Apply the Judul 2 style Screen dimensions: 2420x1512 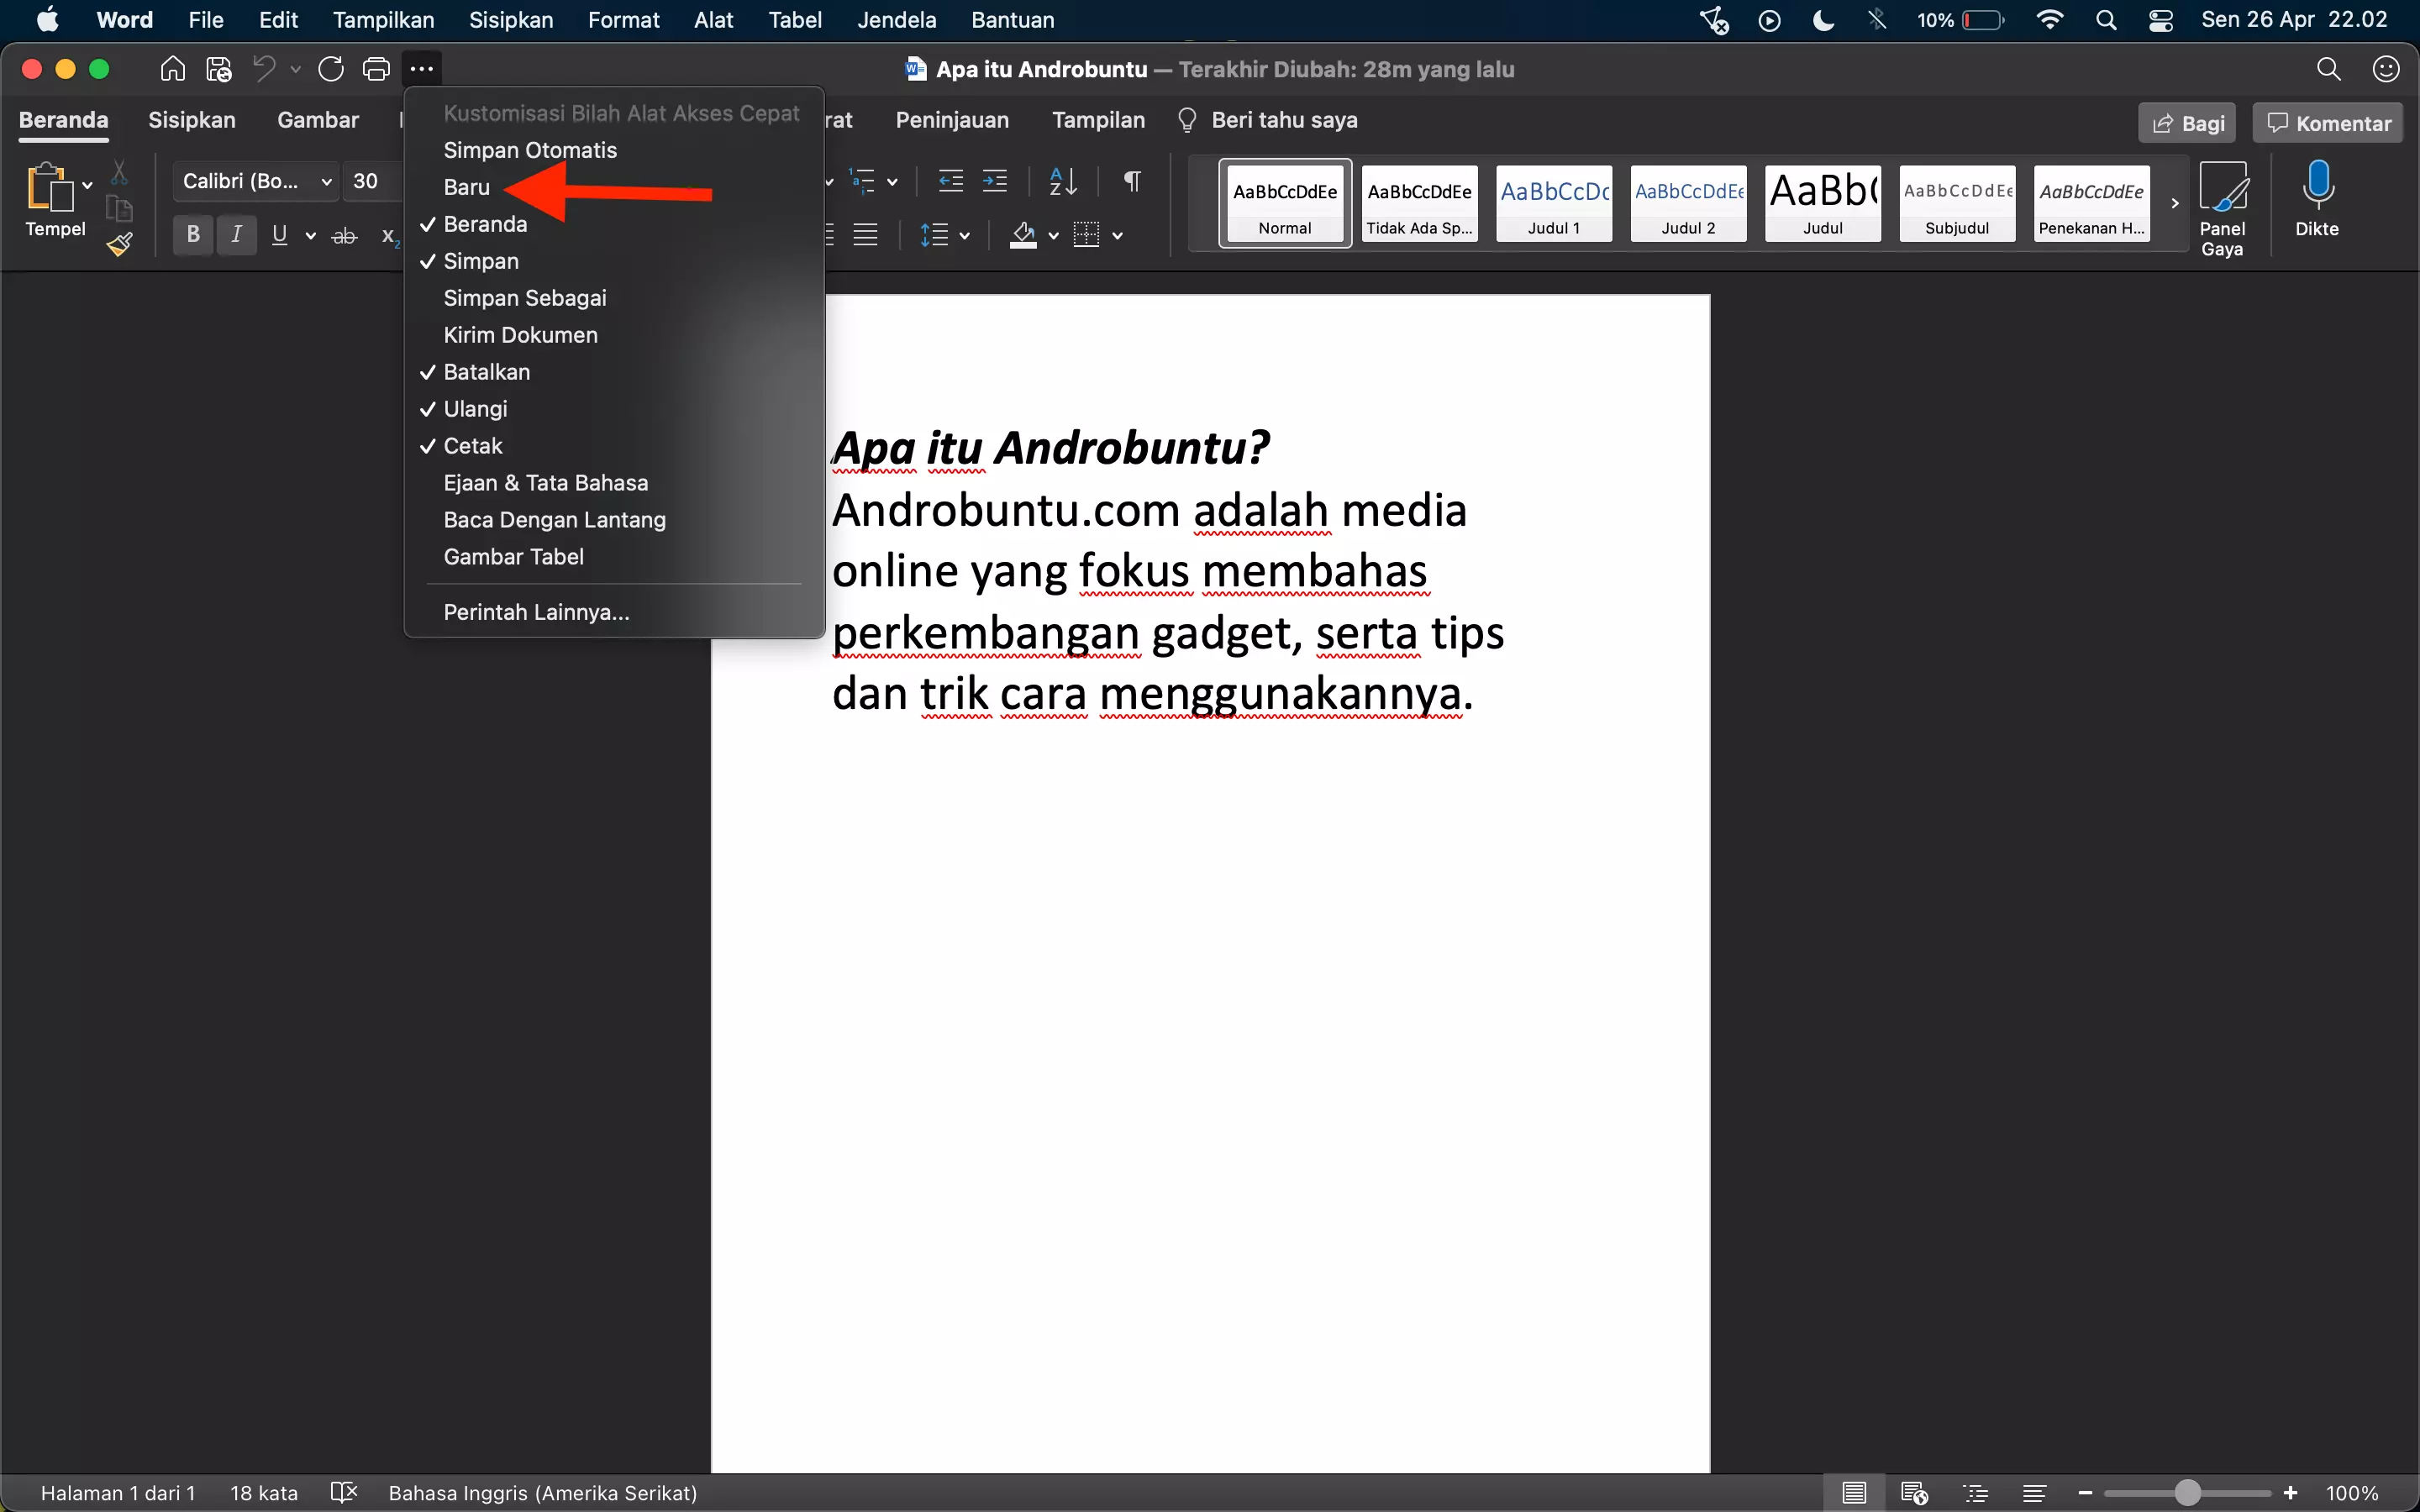1687,204
